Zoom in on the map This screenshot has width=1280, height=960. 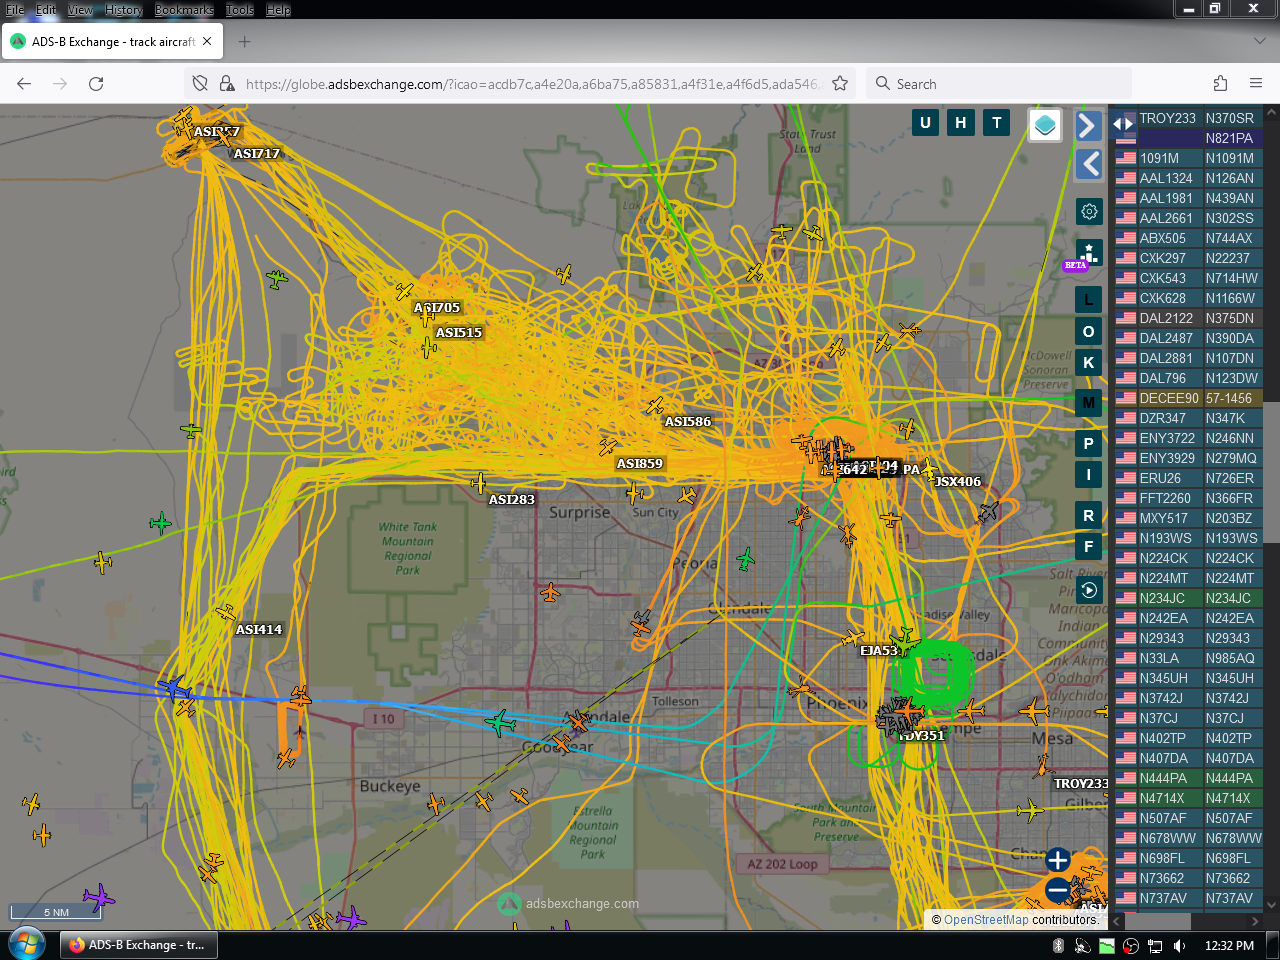coord(1058,859)
